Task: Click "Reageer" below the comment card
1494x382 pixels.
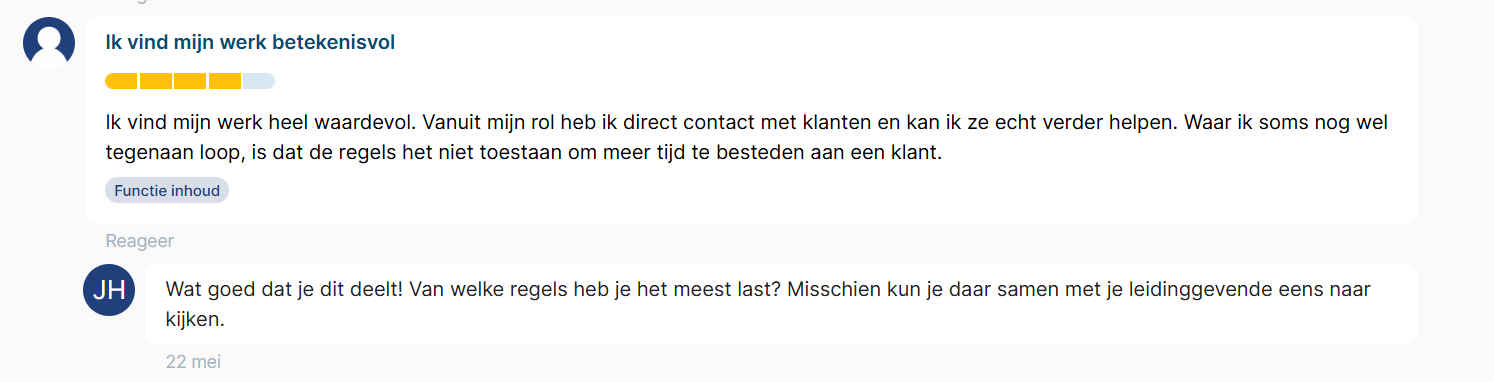Action: coord(139,241)
